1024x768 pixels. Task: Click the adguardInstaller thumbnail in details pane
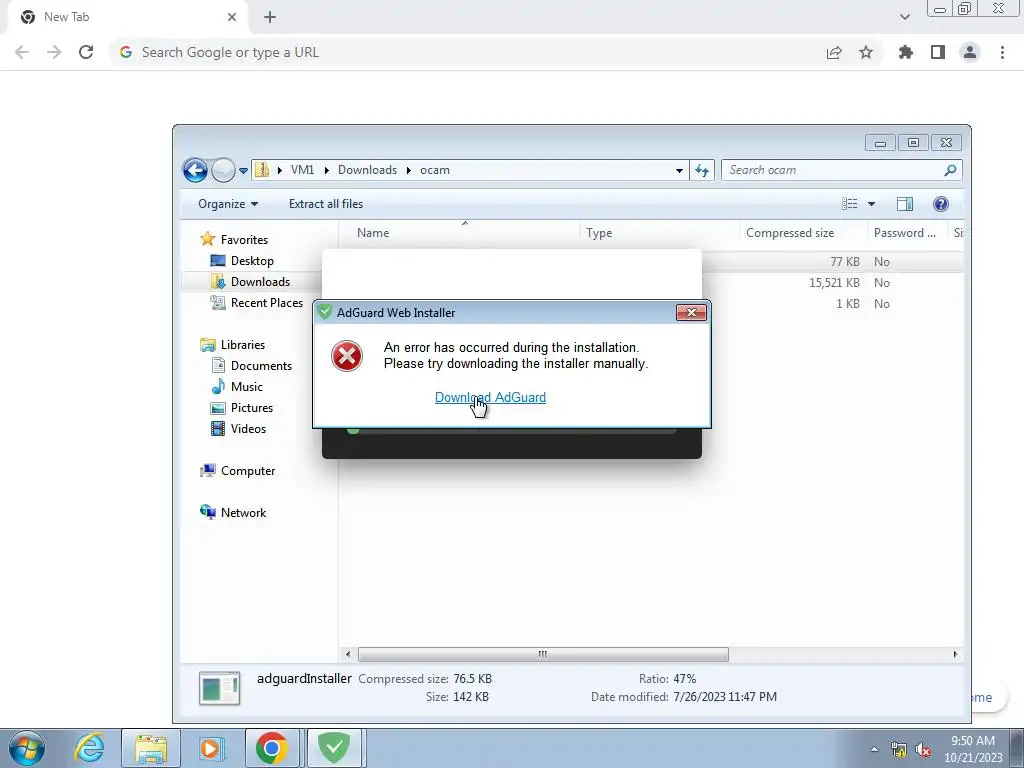click(x=219, y=688)
